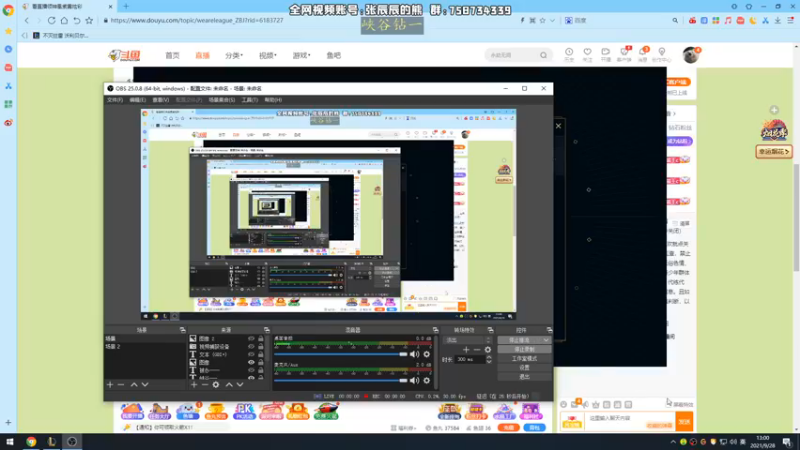Viewport: 800px width, 450px height.
Task: Mute the mic/Aux speaker icon
Action: coord(415,380)
